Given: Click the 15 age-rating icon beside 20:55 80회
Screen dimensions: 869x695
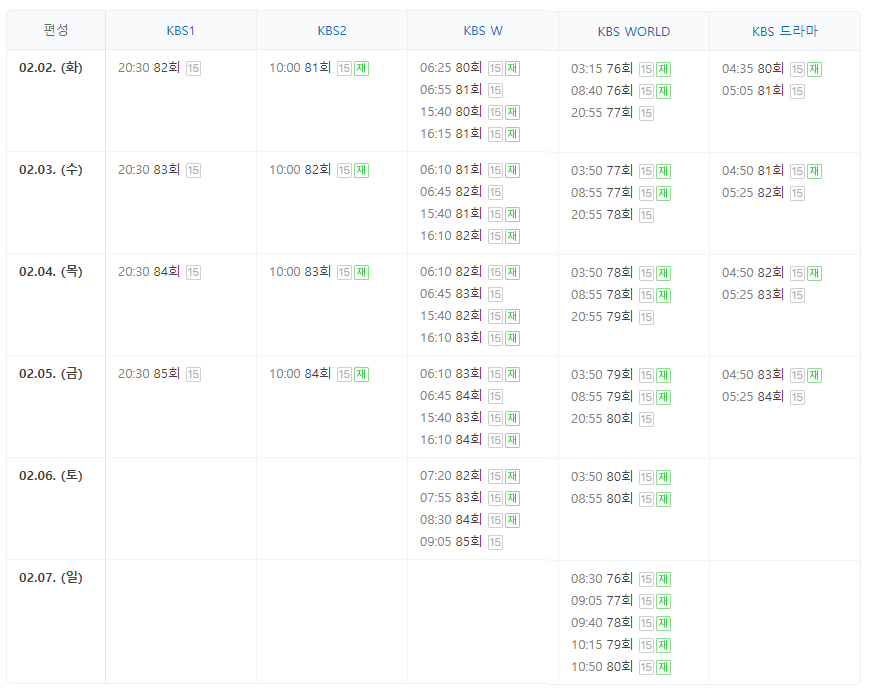Looking at the screenshot, I should [x=646, y=420].
